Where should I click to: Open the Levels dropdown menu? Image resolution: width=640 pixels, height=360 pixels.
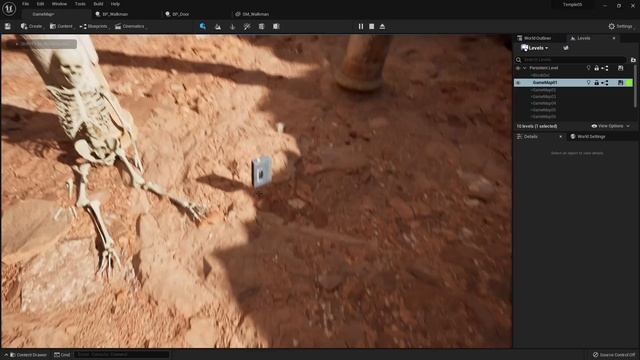pos(535,48)
